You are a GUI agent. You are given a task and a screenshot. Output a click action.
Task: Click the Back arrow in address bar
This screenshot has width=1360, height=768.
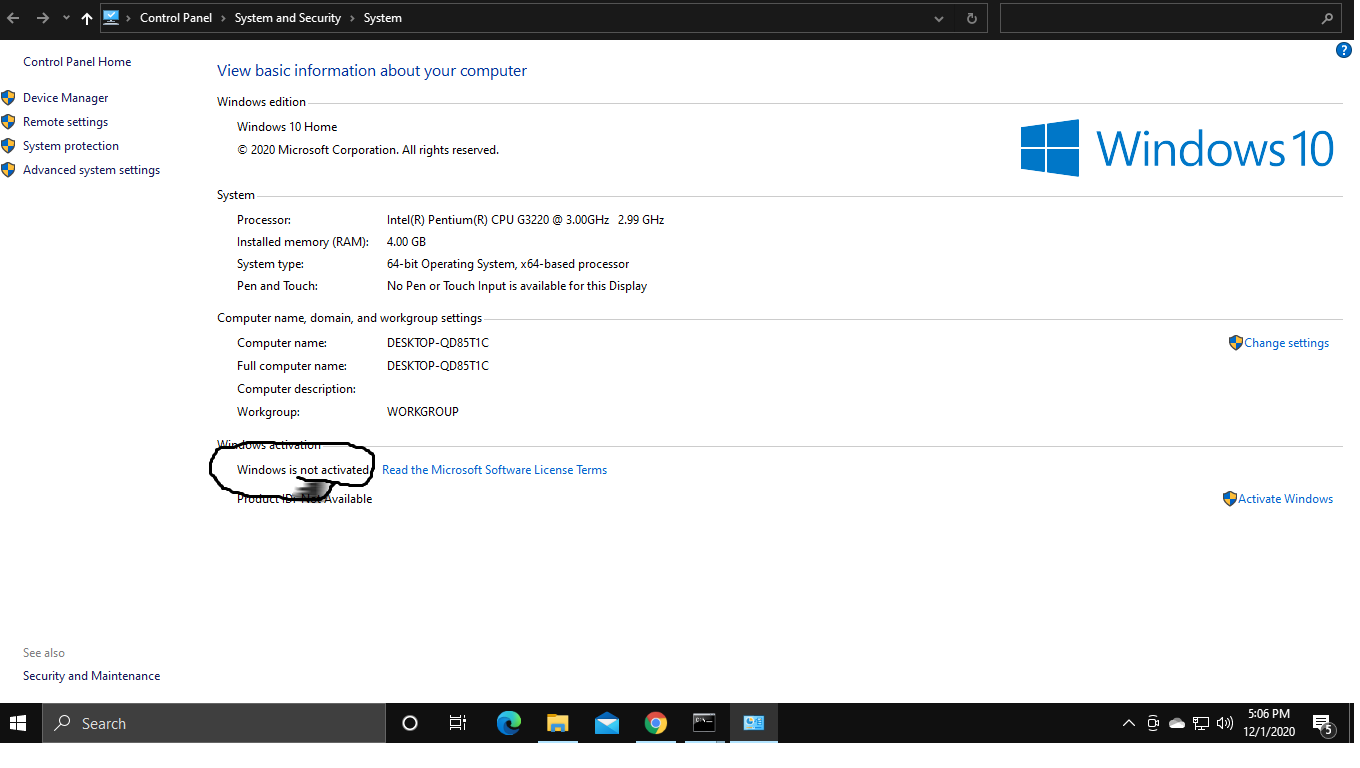(13, 18)
